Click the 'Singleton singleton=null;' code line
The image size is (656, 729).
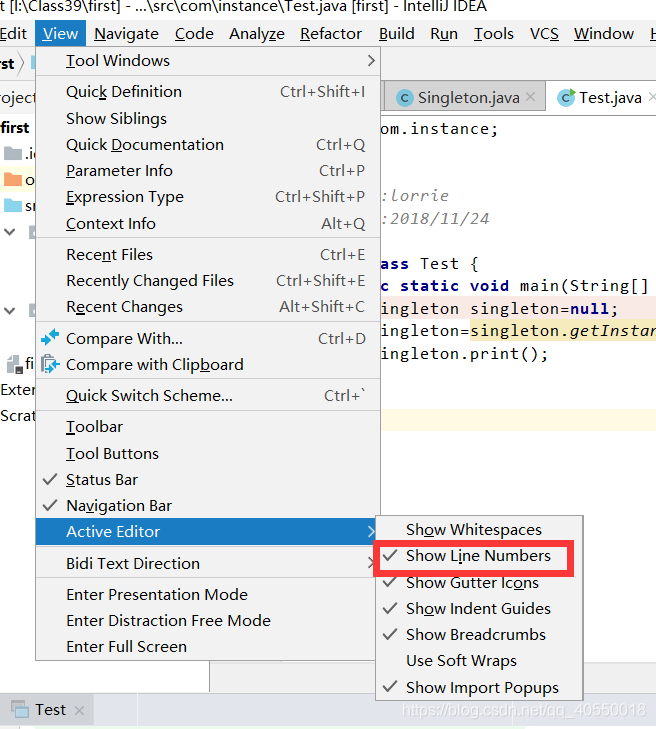pyautogui.click(x=499, y=309)
